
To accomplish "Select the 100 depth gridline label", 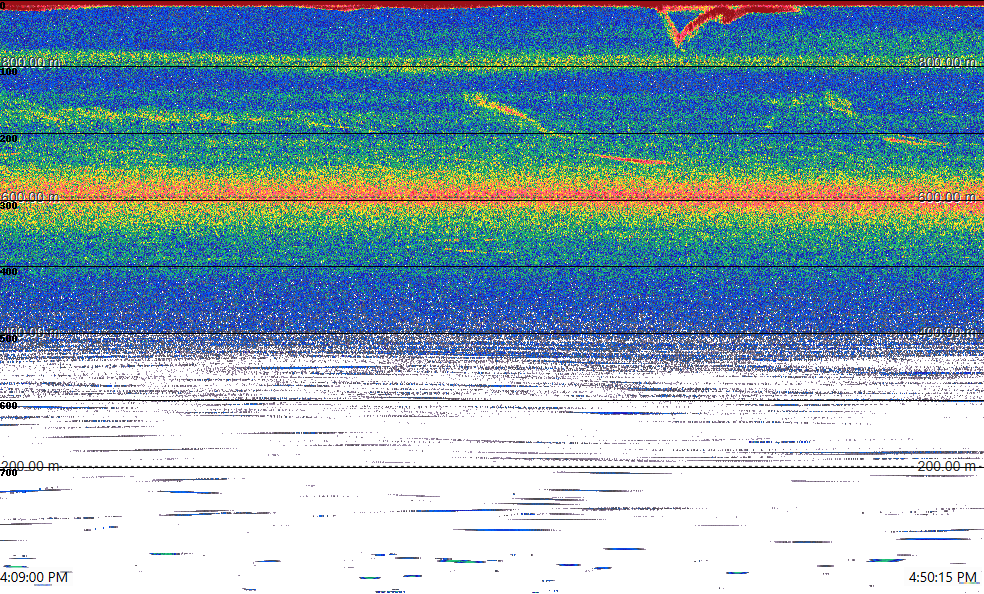I will 9,72.
